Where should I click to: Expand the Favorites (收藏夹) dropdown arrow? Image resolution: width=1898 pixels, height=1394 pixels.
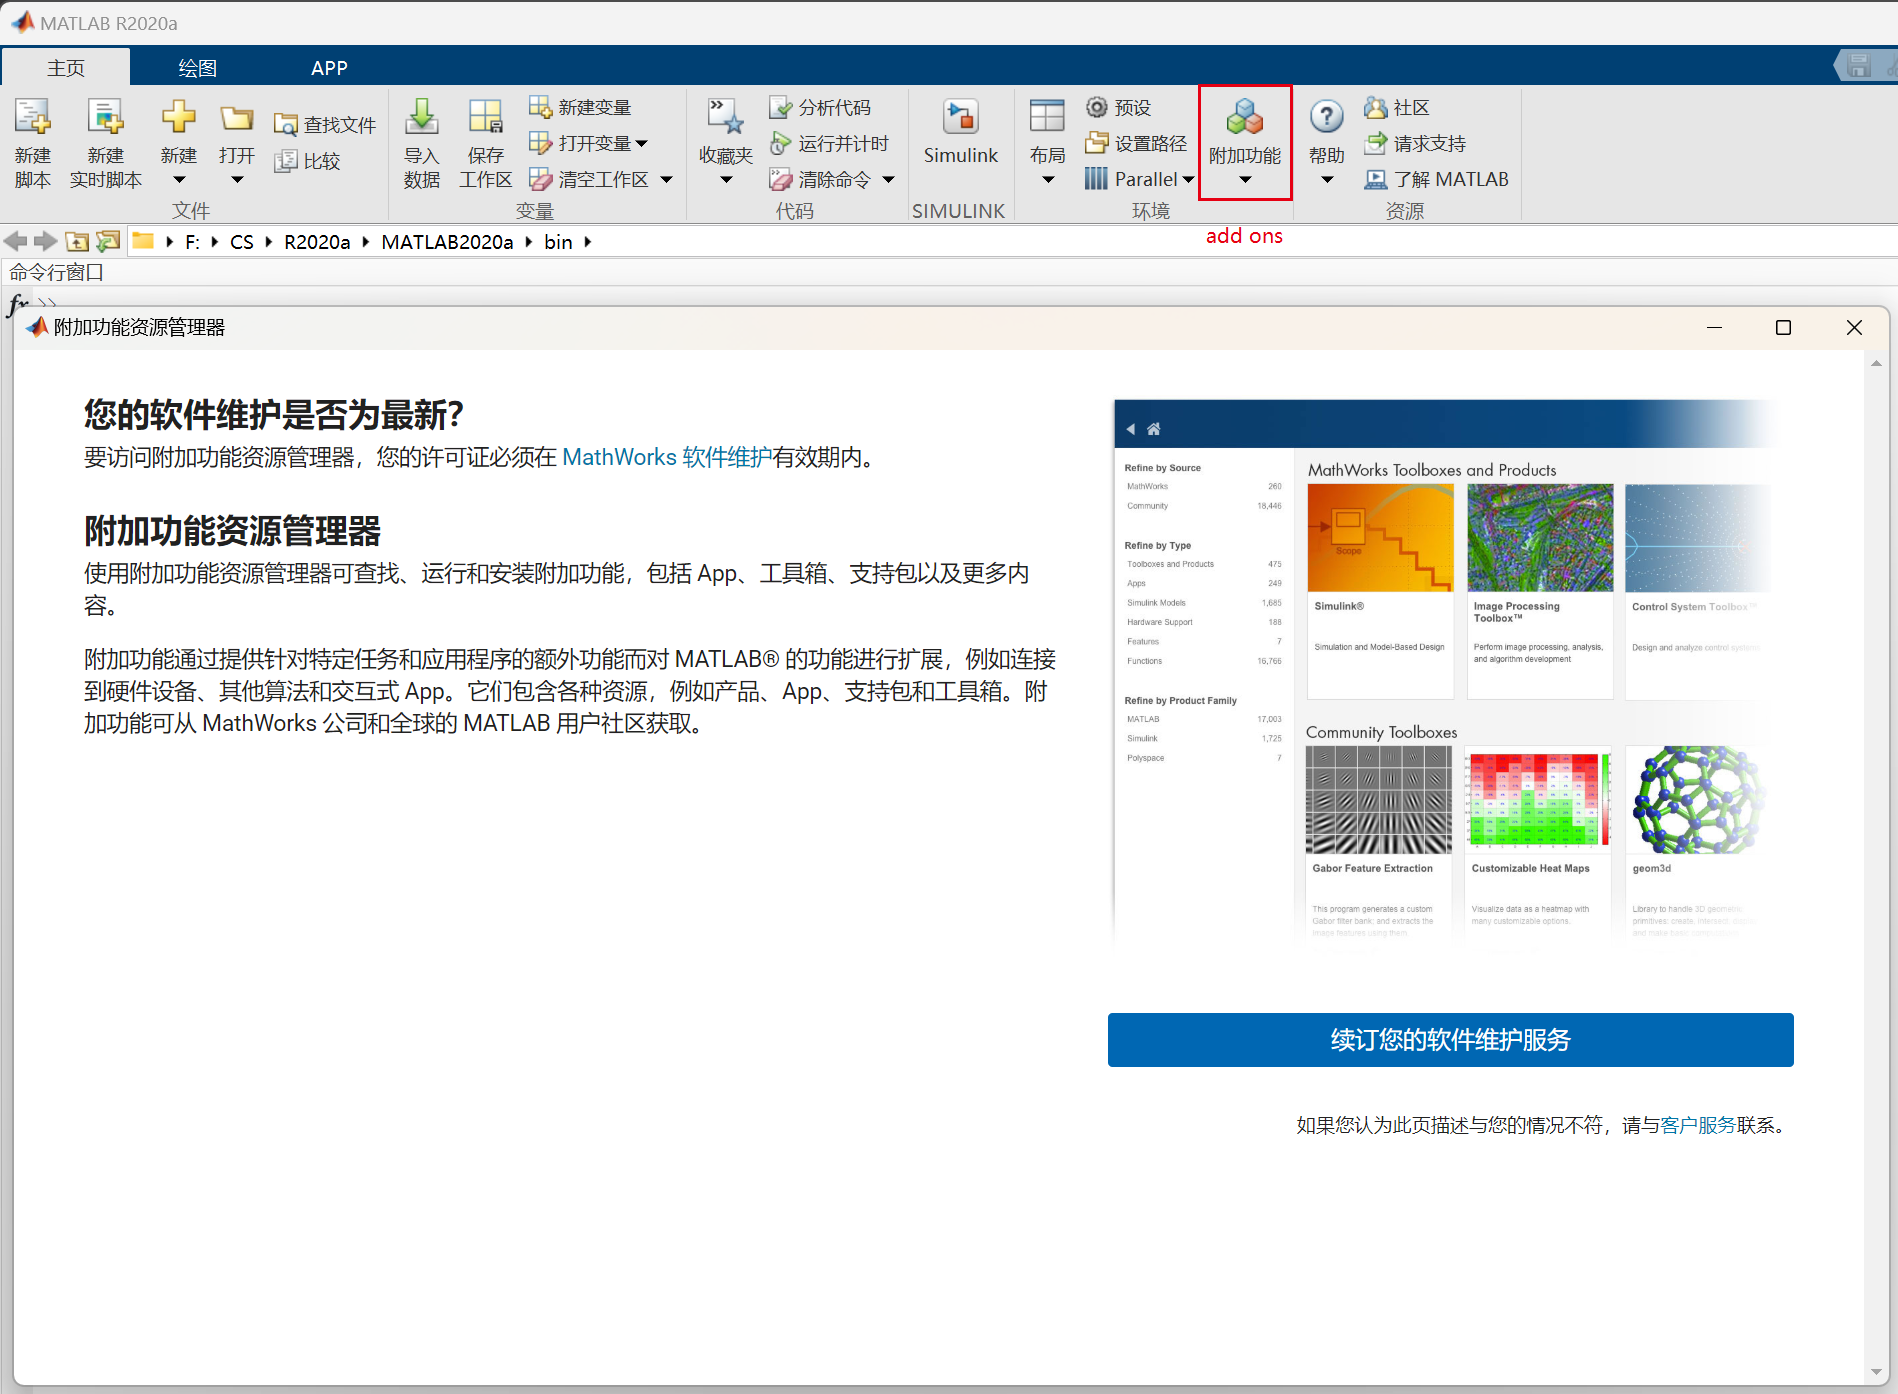(x=726, y=180)
